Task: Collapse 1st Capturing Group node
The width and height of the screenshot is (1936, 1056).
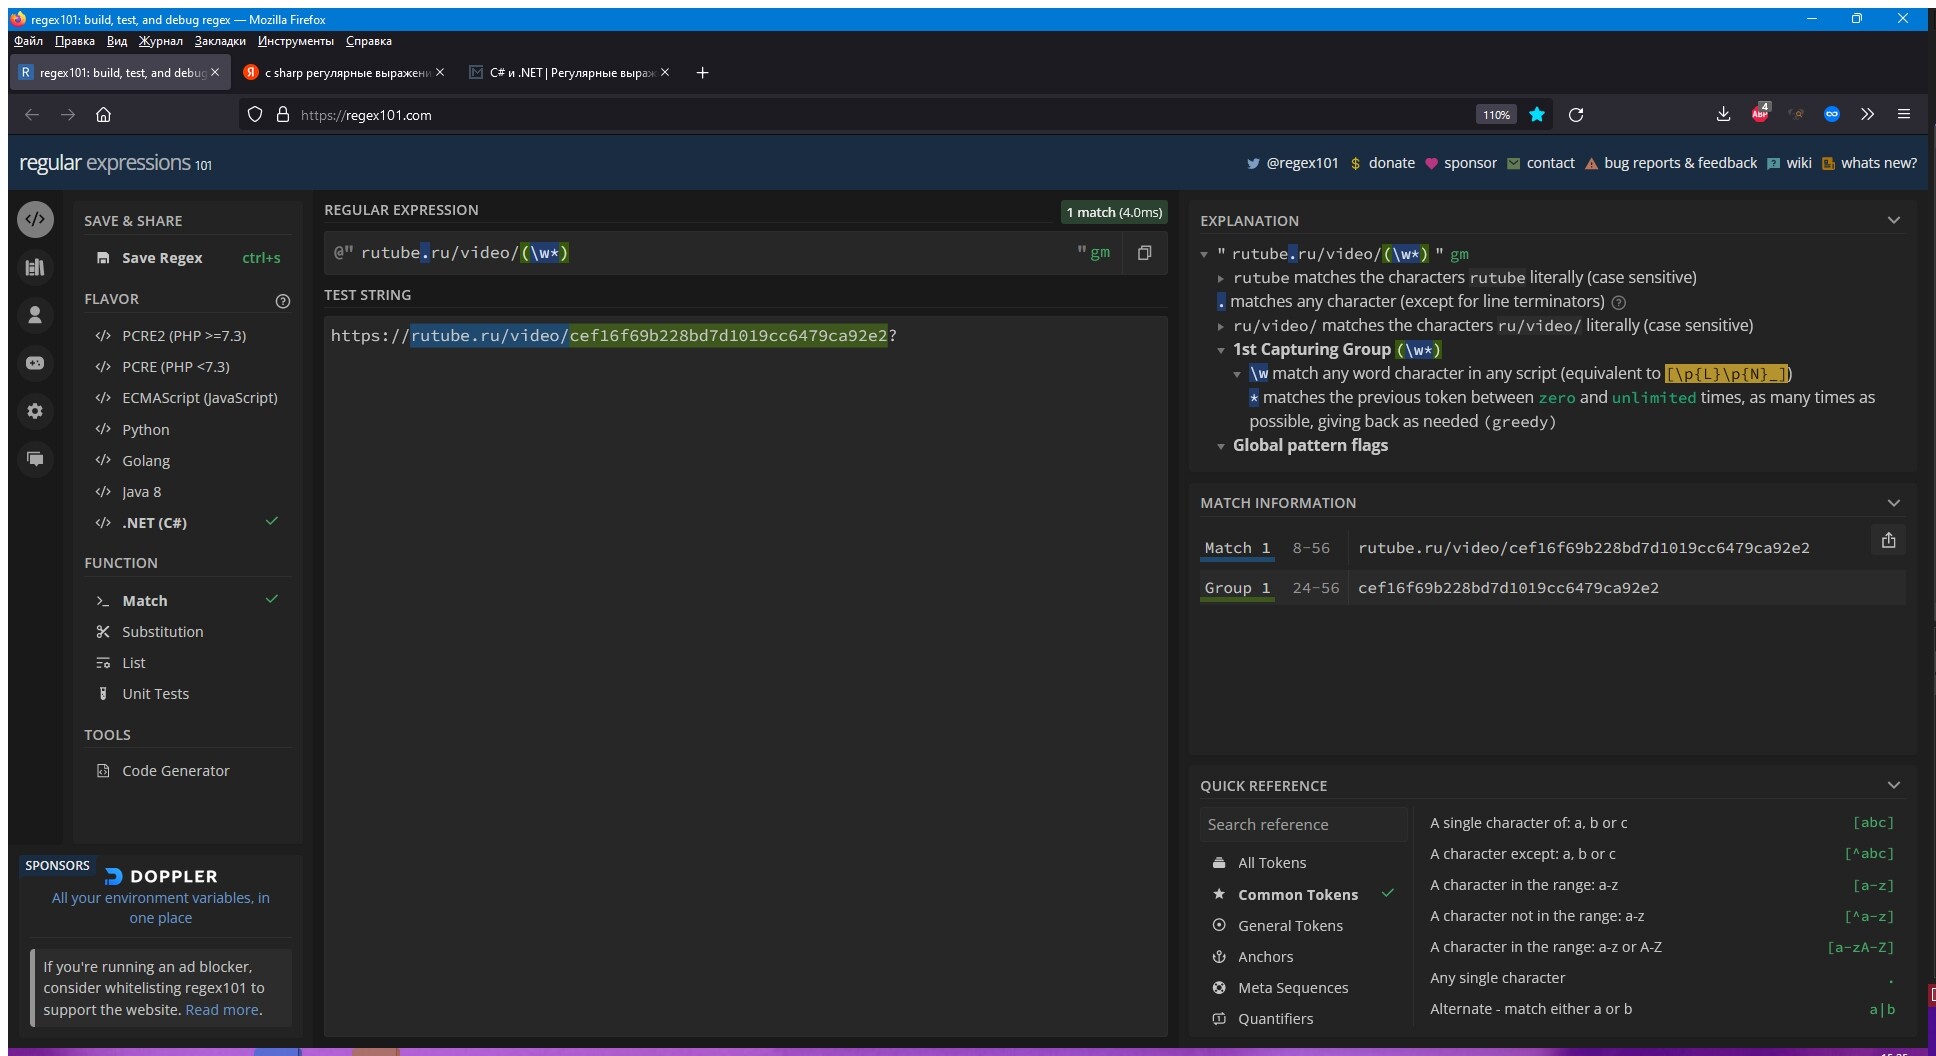Action: 1221,350
